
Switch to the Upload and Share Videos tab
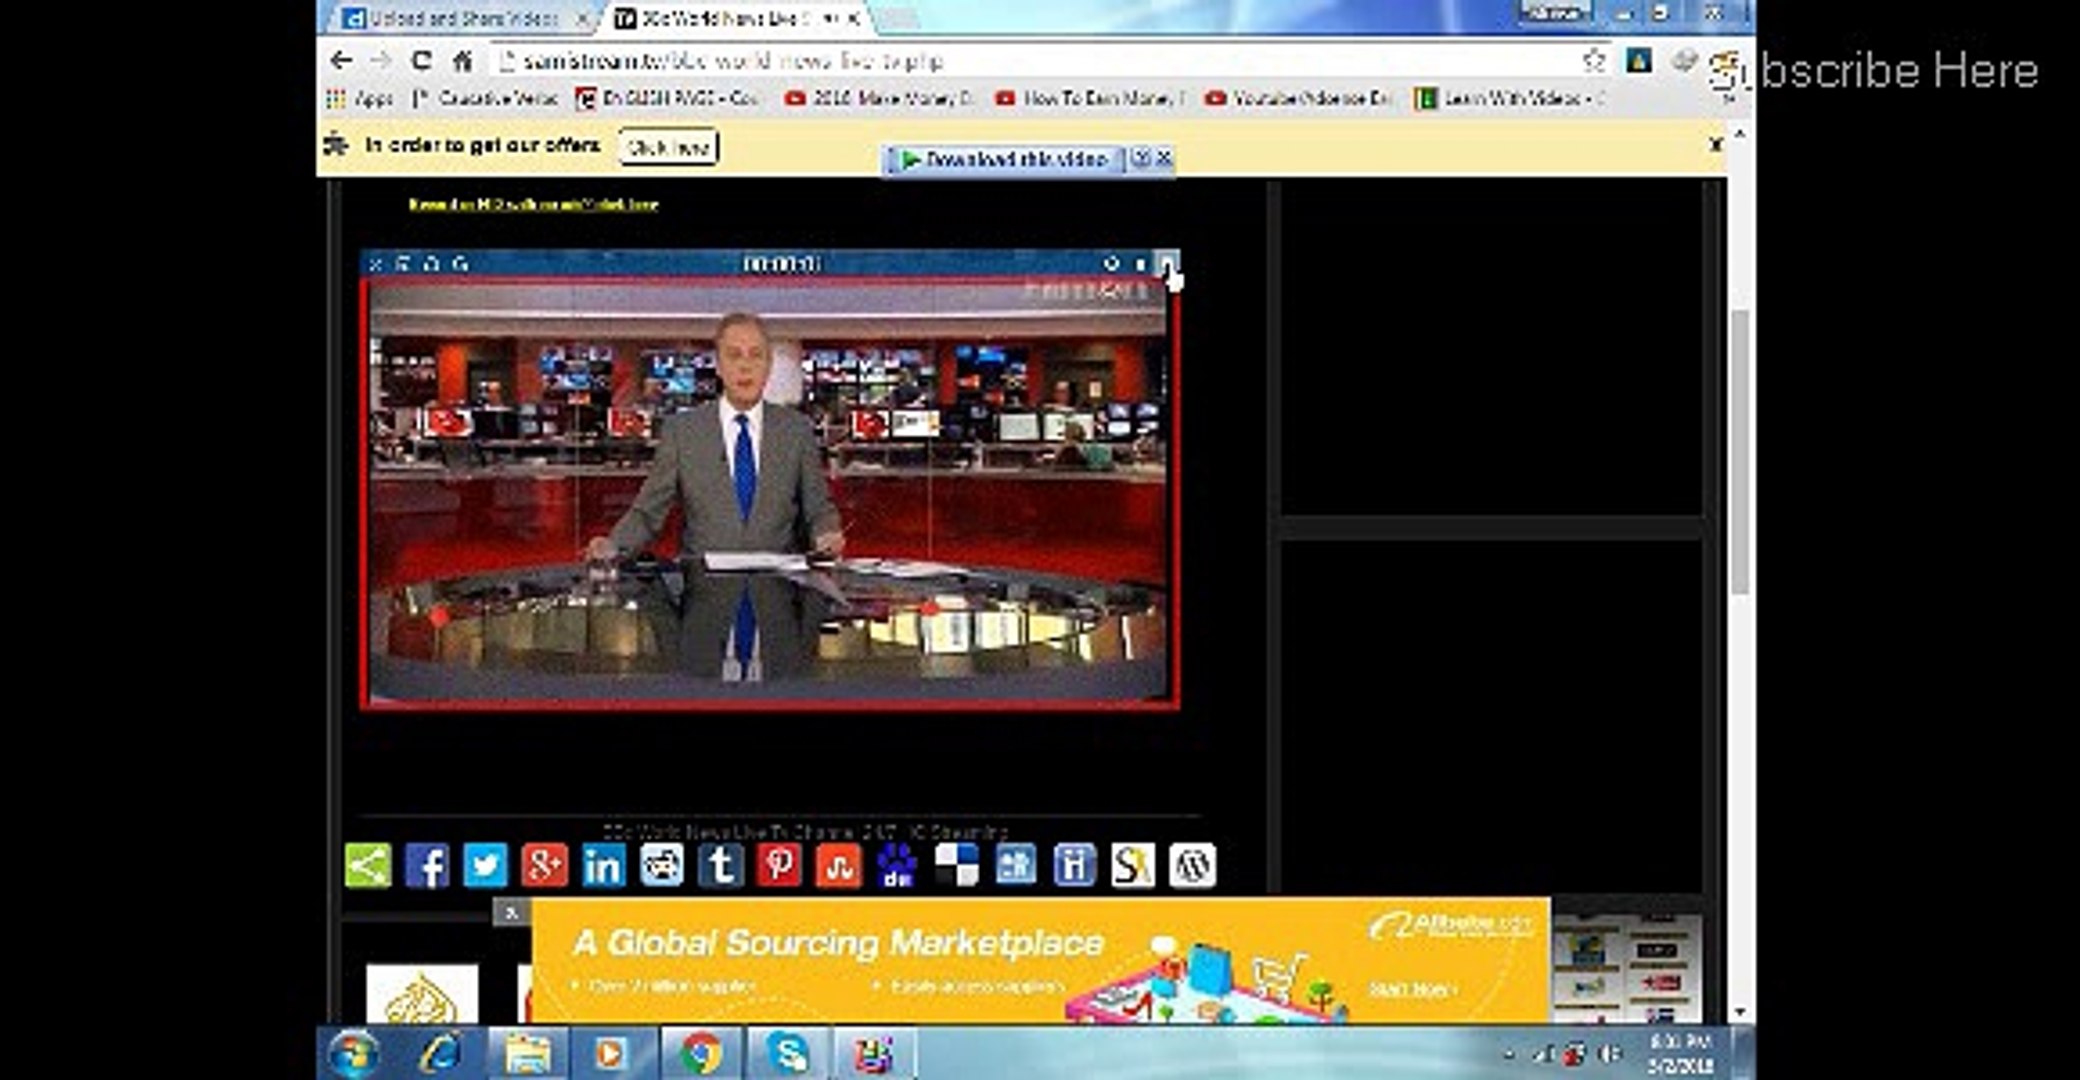coord(465,18)
